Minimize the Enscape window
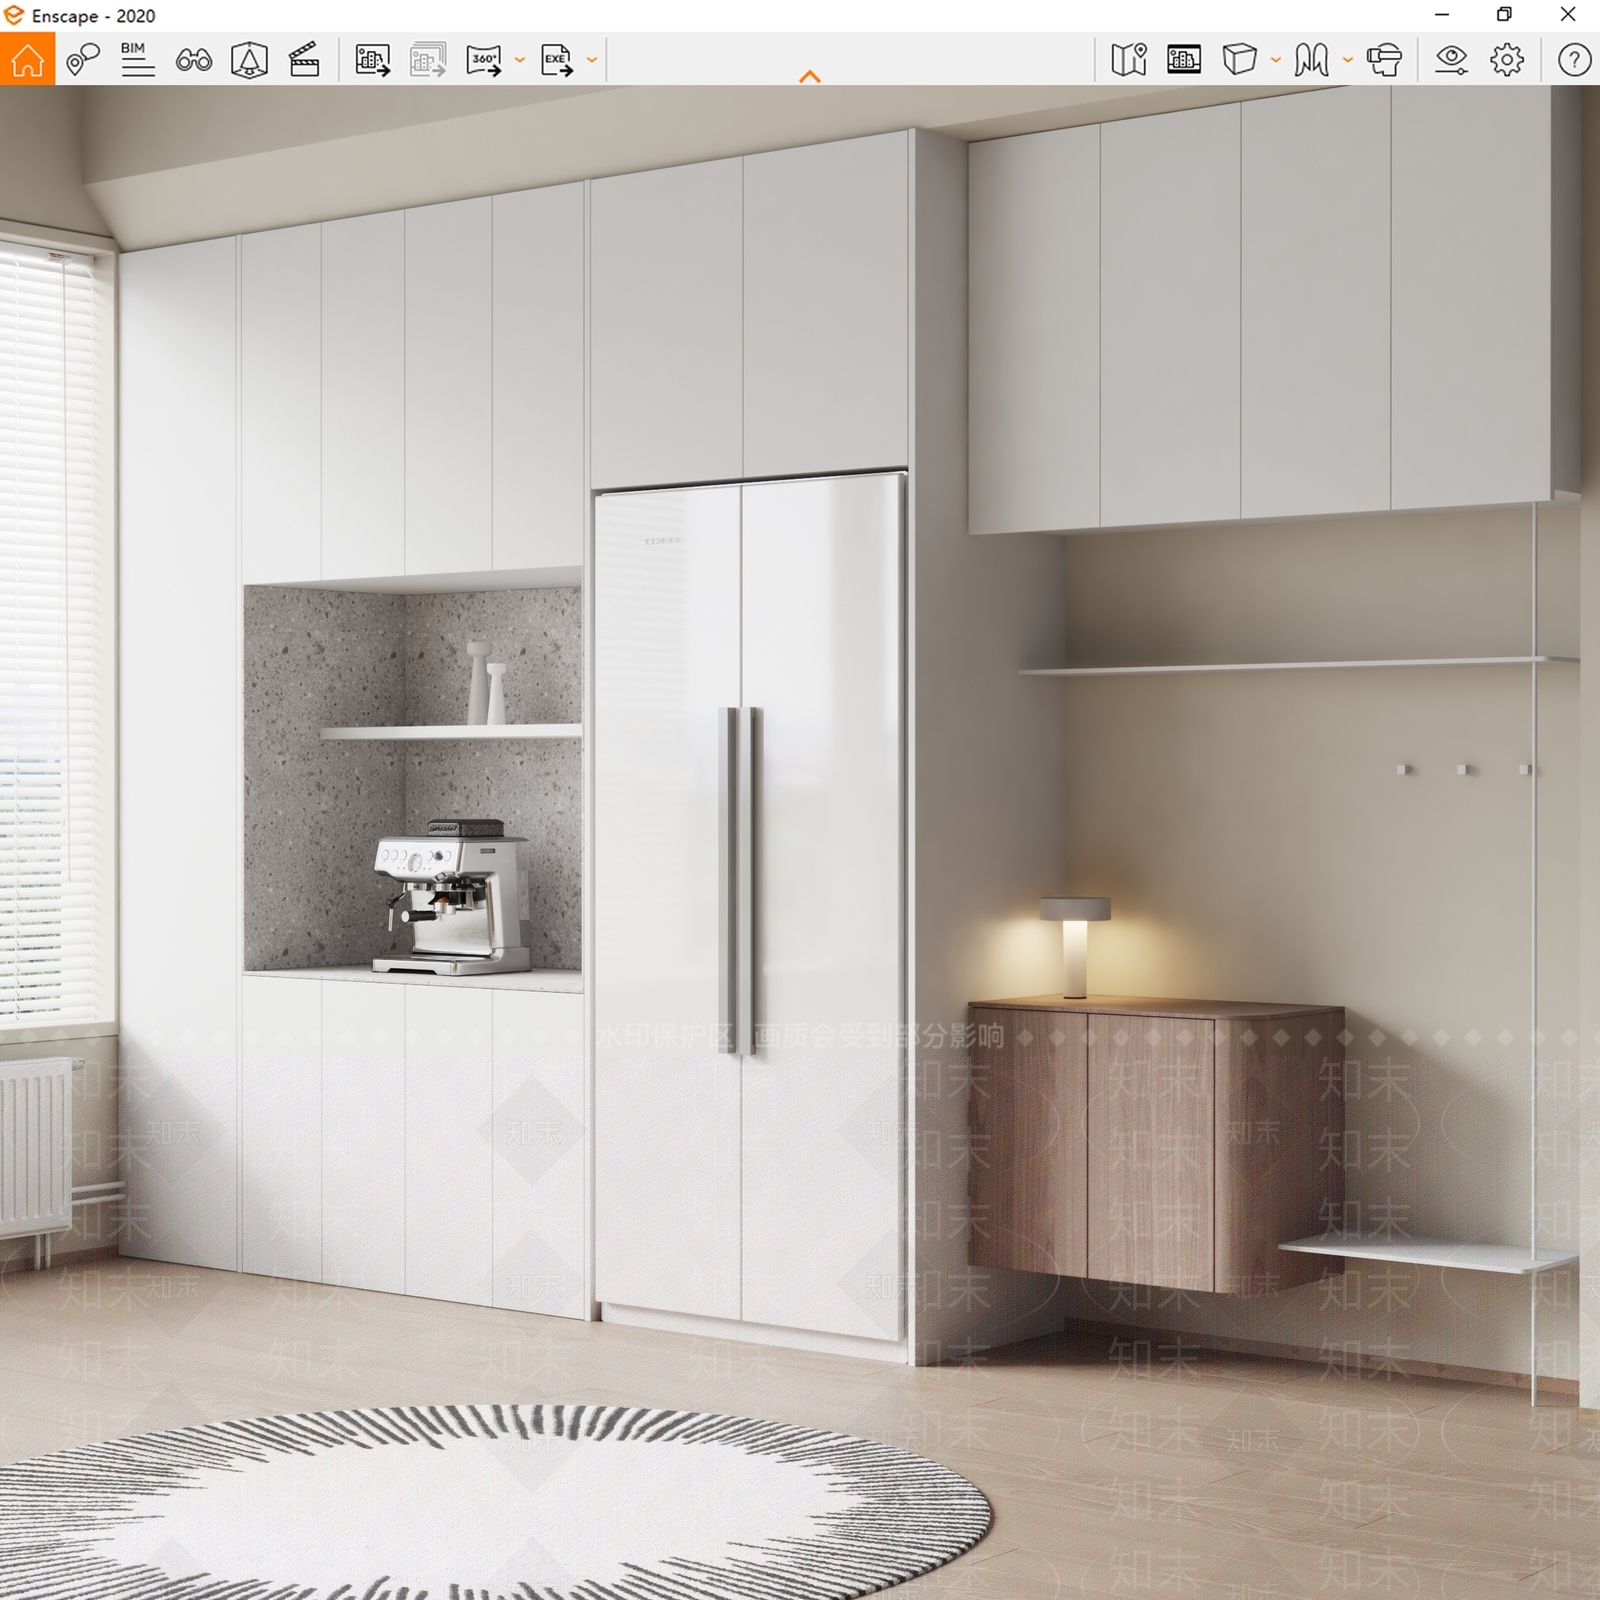Image resolution: width=1600 pixels, height=1600 pixels. 1442,15
